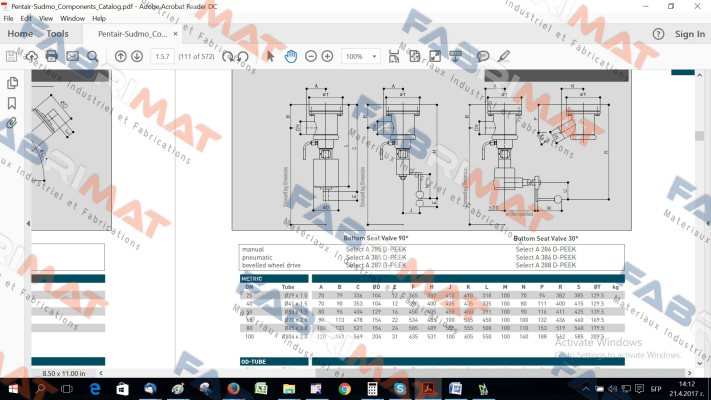
Task: Open the Help menu
Action: (99, 19)
